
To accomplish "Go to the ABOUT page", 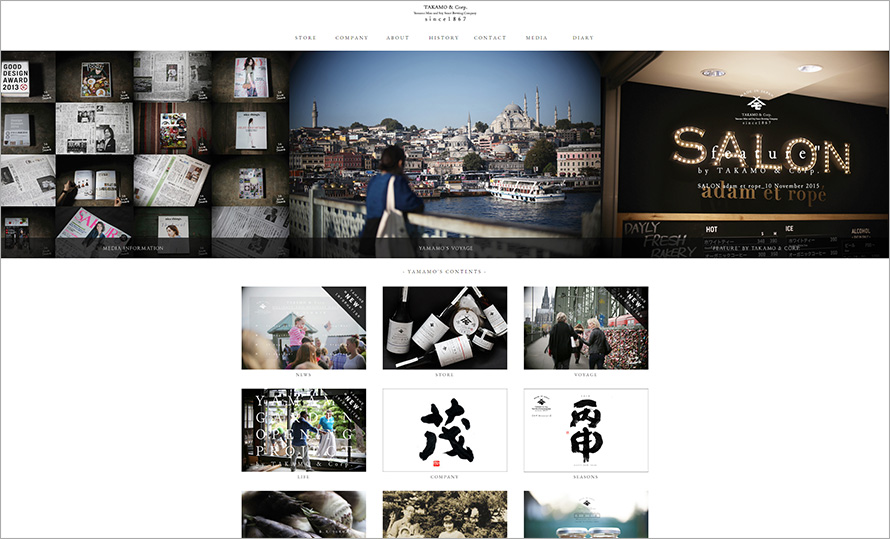I will pyautogui.click(x=397, y=38).
